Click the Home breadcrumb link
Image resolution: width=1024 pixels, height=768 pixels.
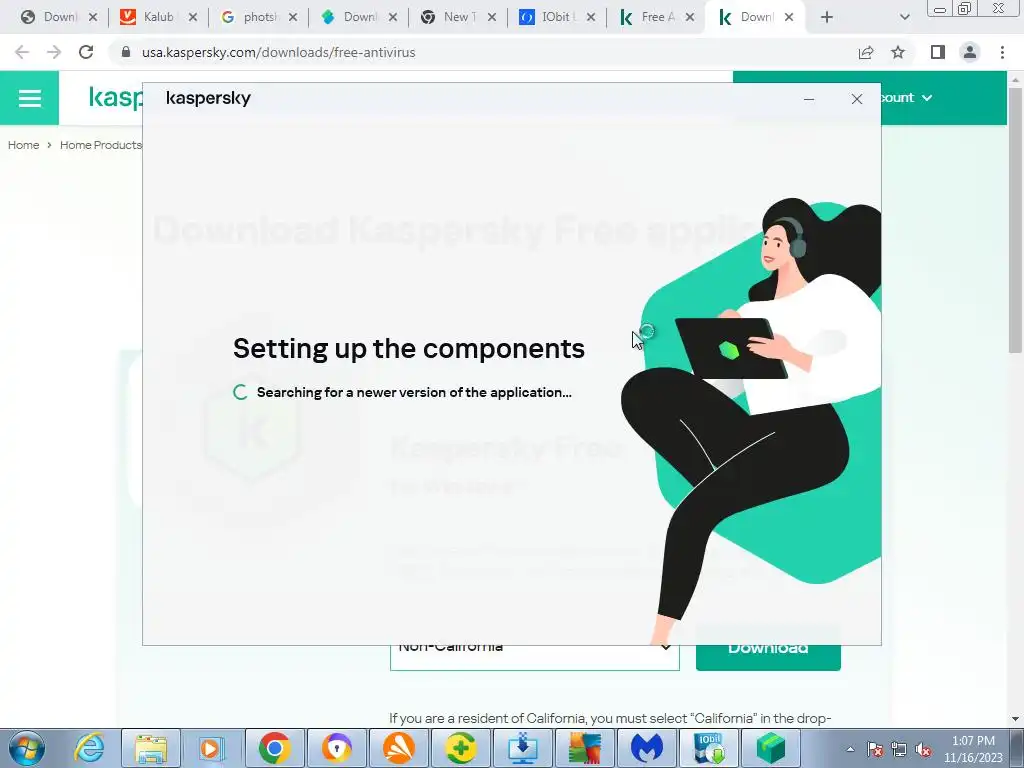(x=24, y=145)
